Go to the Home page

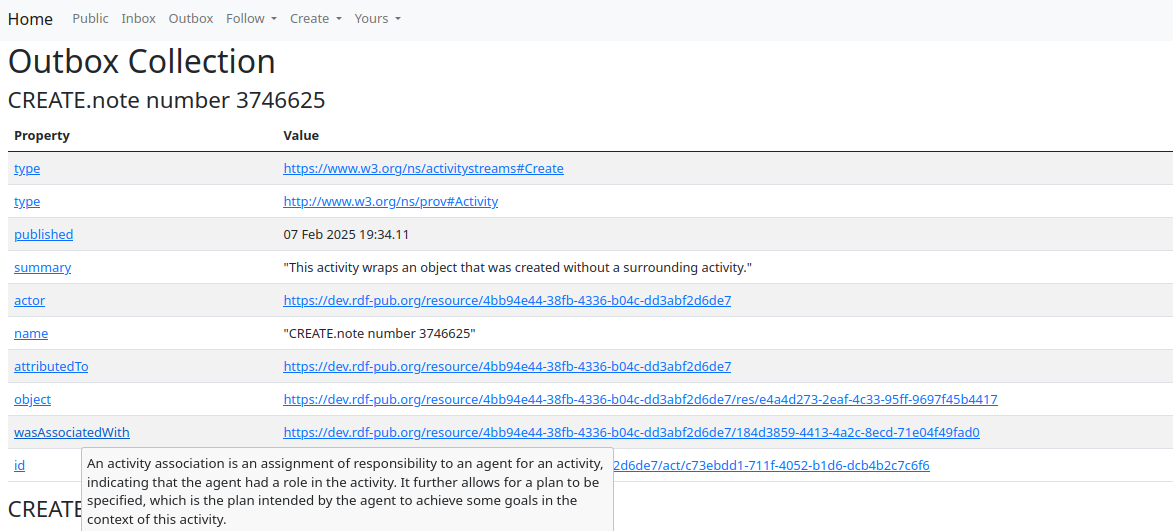[30, 19]
